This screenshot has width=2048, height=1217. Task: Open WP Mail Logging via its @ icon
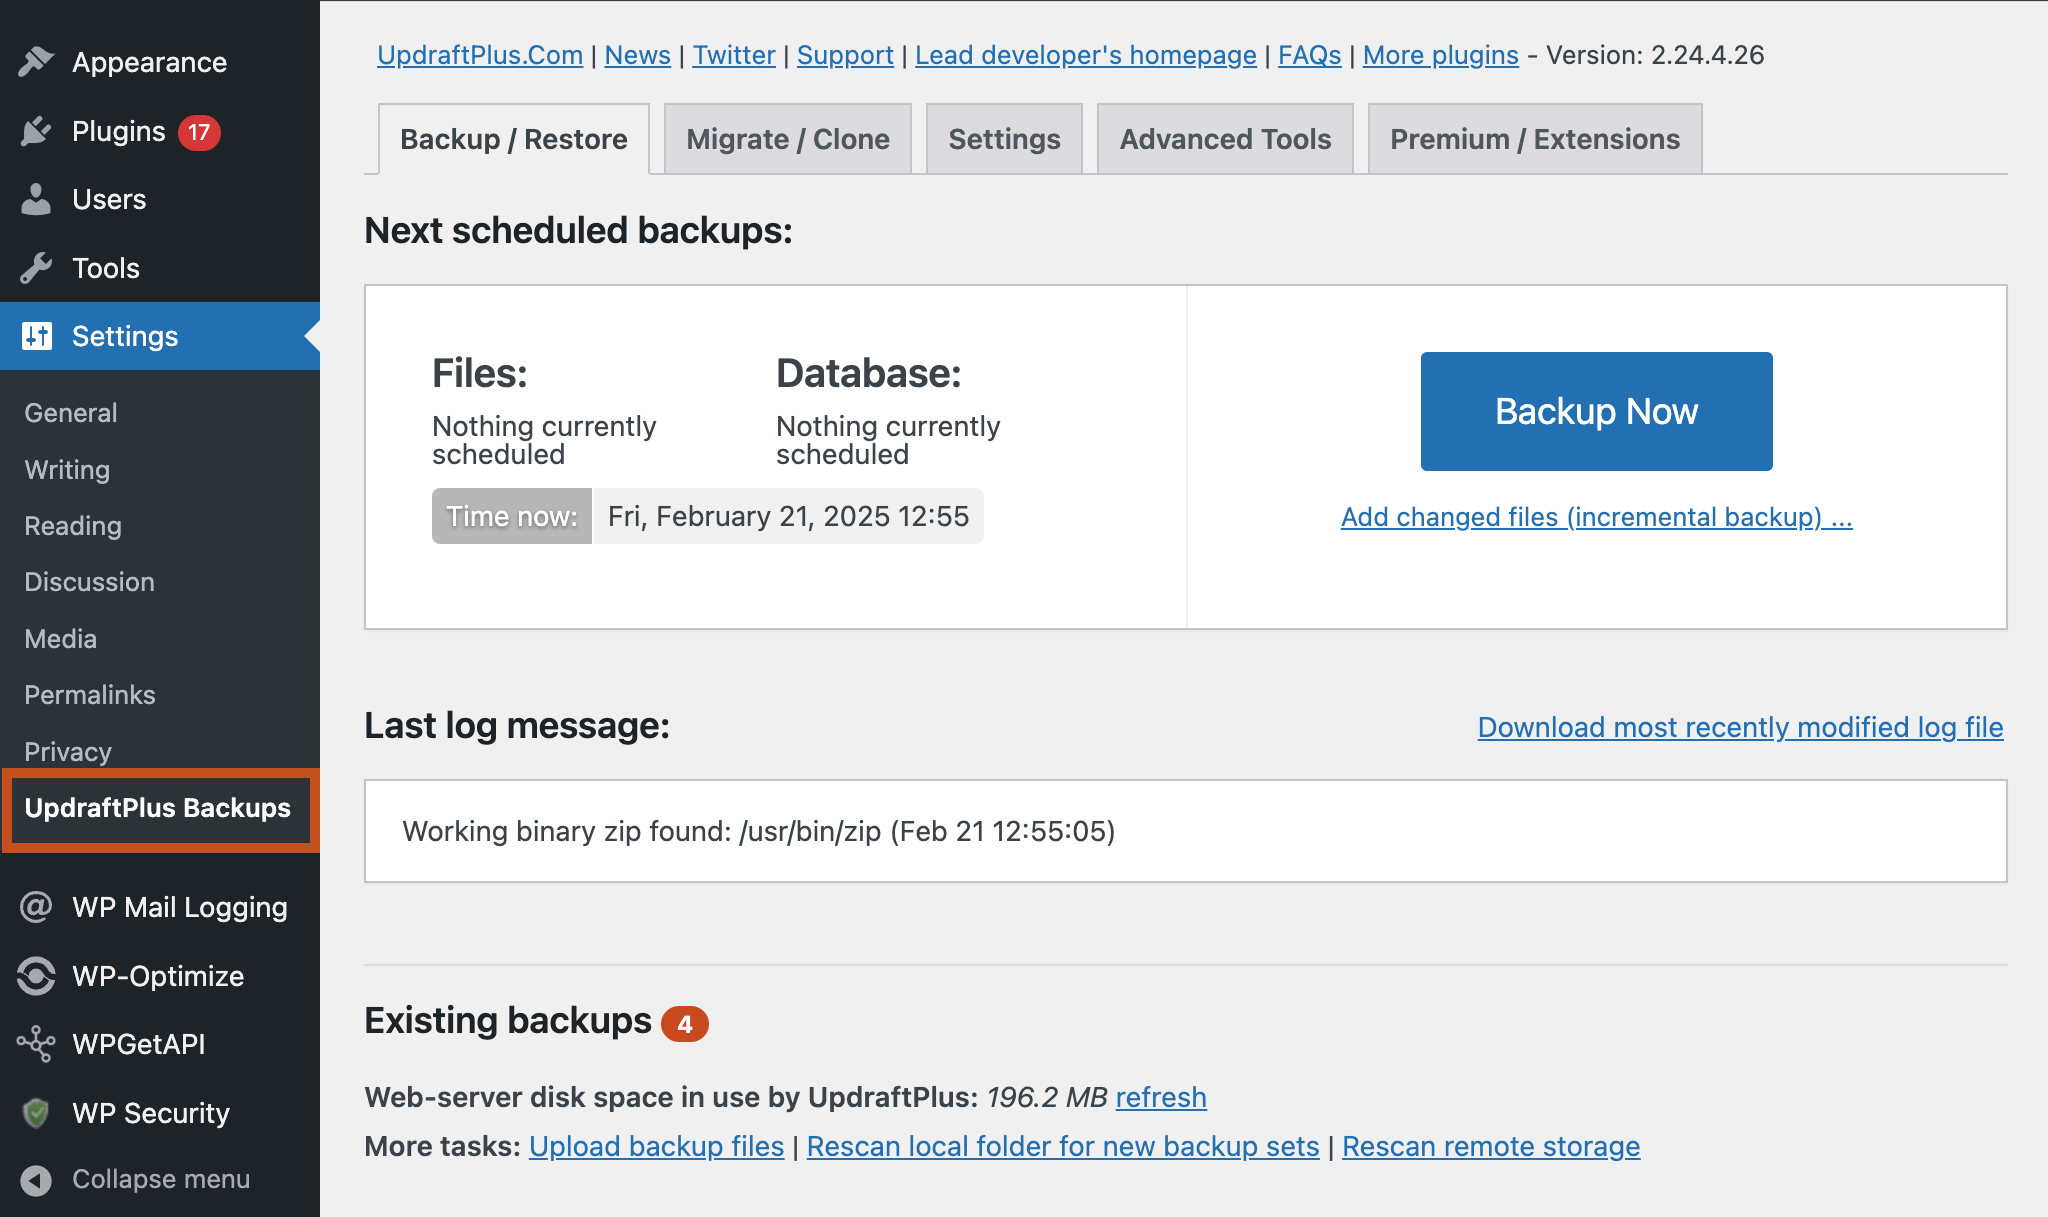[x=37, y=907]
